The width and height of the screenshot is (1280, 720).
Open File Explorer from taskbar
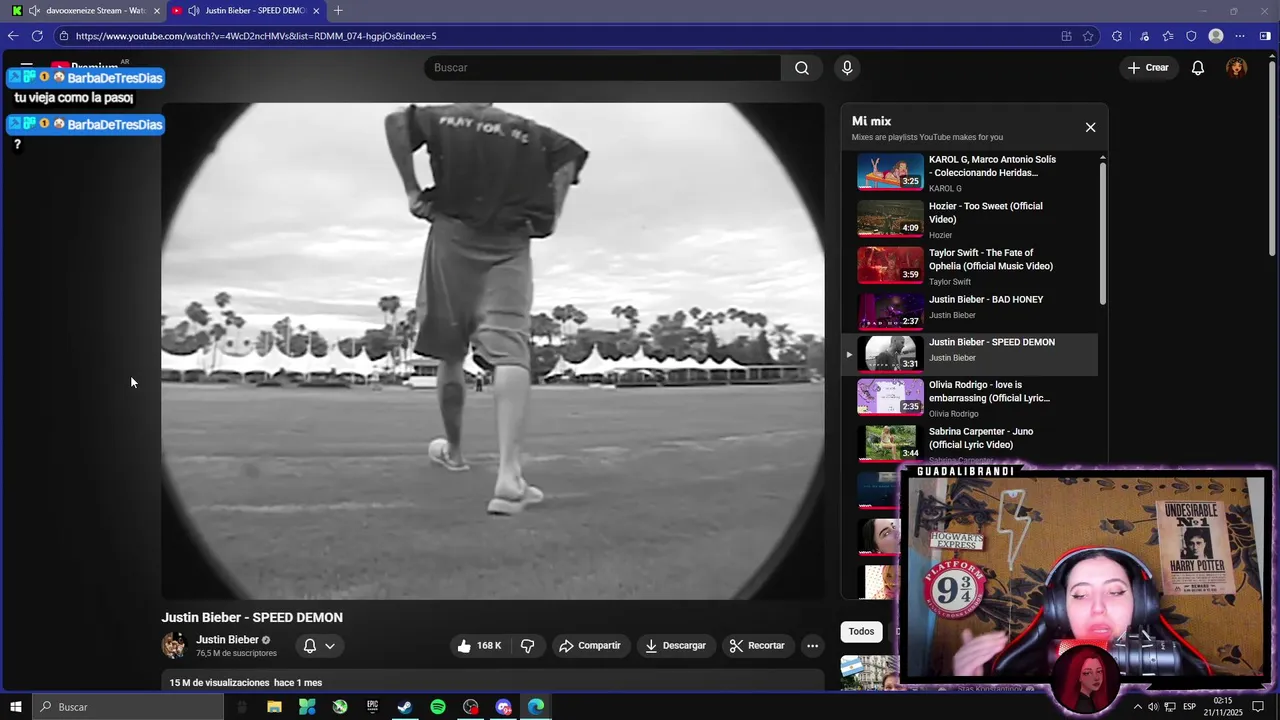[274, 707]
